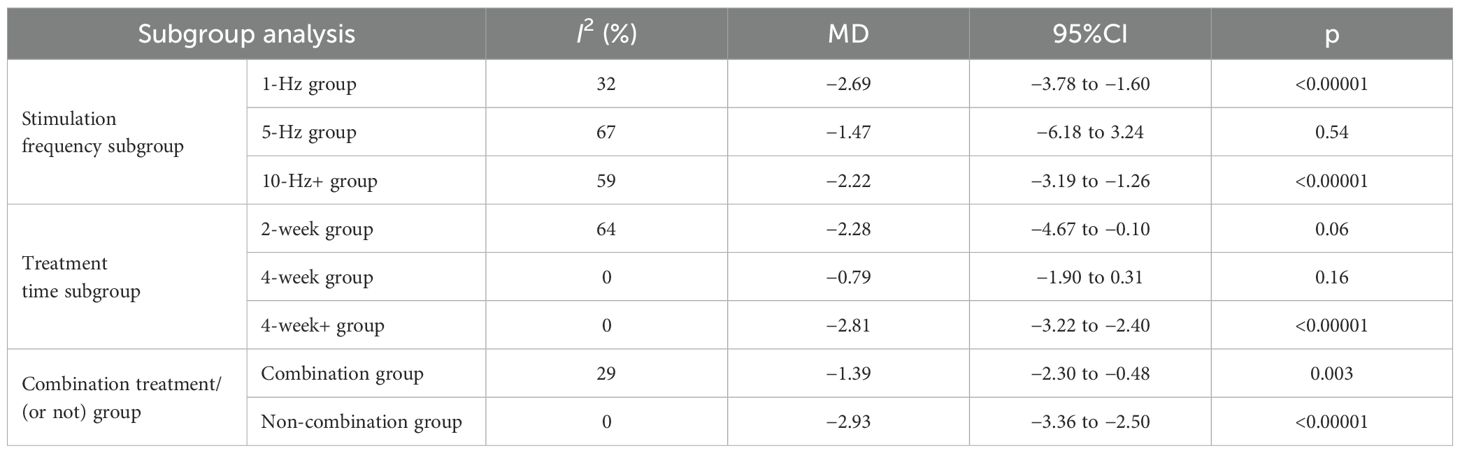This screenshot has height=453, width=1460.
Task: Click the MD value −2.69
Action: click(x=848, y=85)
